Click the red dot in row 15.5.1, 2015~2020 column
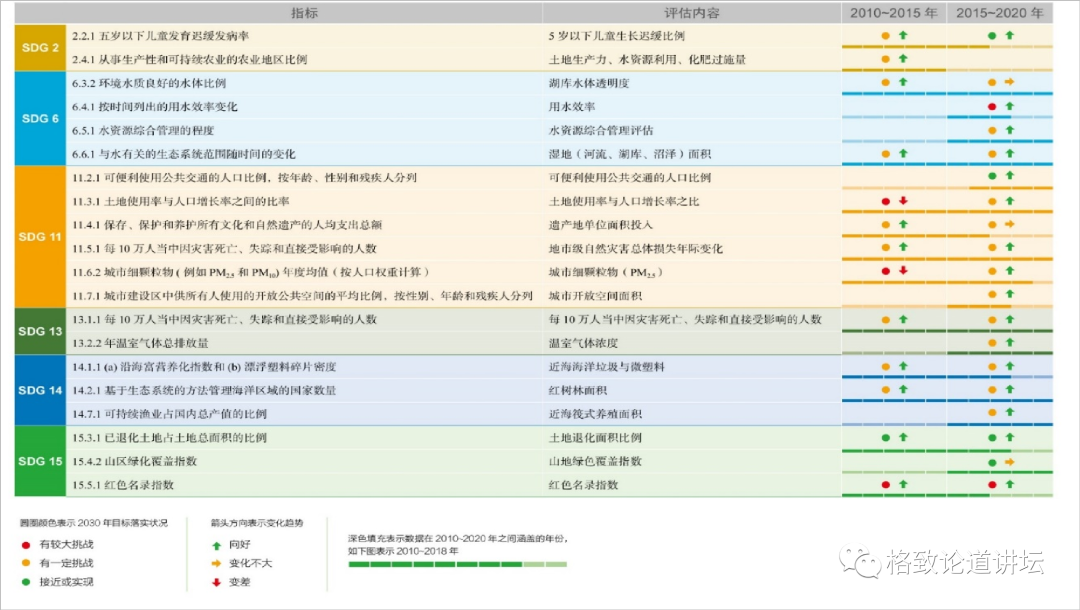1080x610 pixels. 992,485
